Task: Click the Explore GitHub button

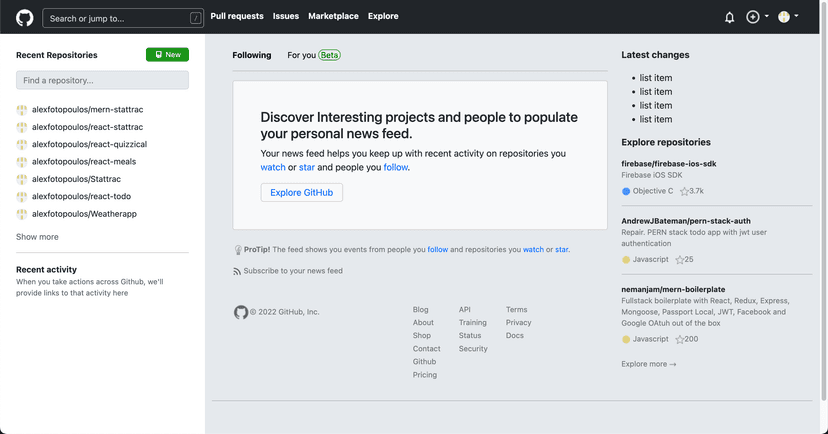Action: (302, 193)
